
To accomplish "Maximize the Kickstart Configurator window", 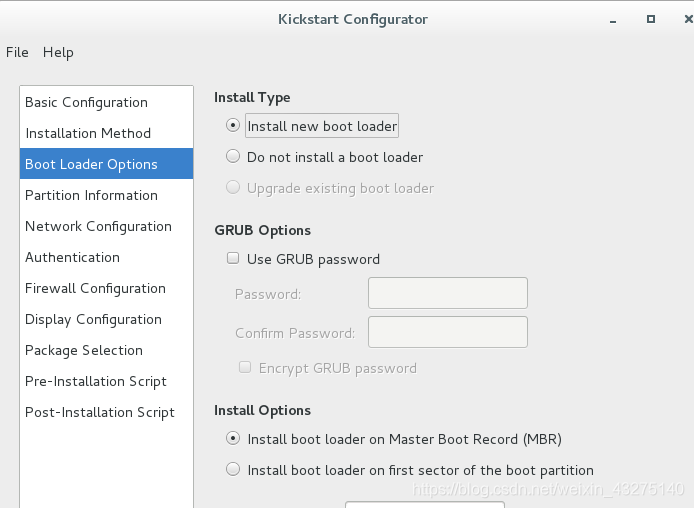I will [650, 19].
